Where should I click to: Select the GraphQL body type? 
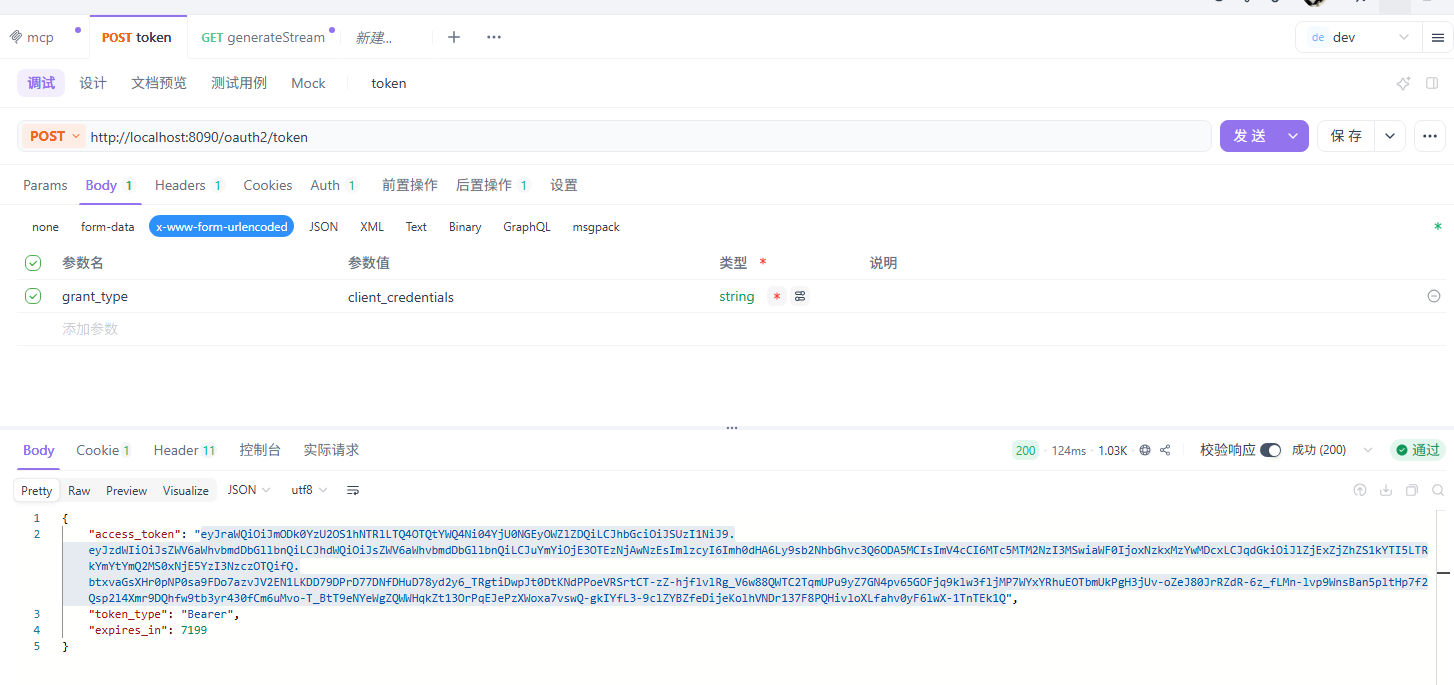coord(526,227)
